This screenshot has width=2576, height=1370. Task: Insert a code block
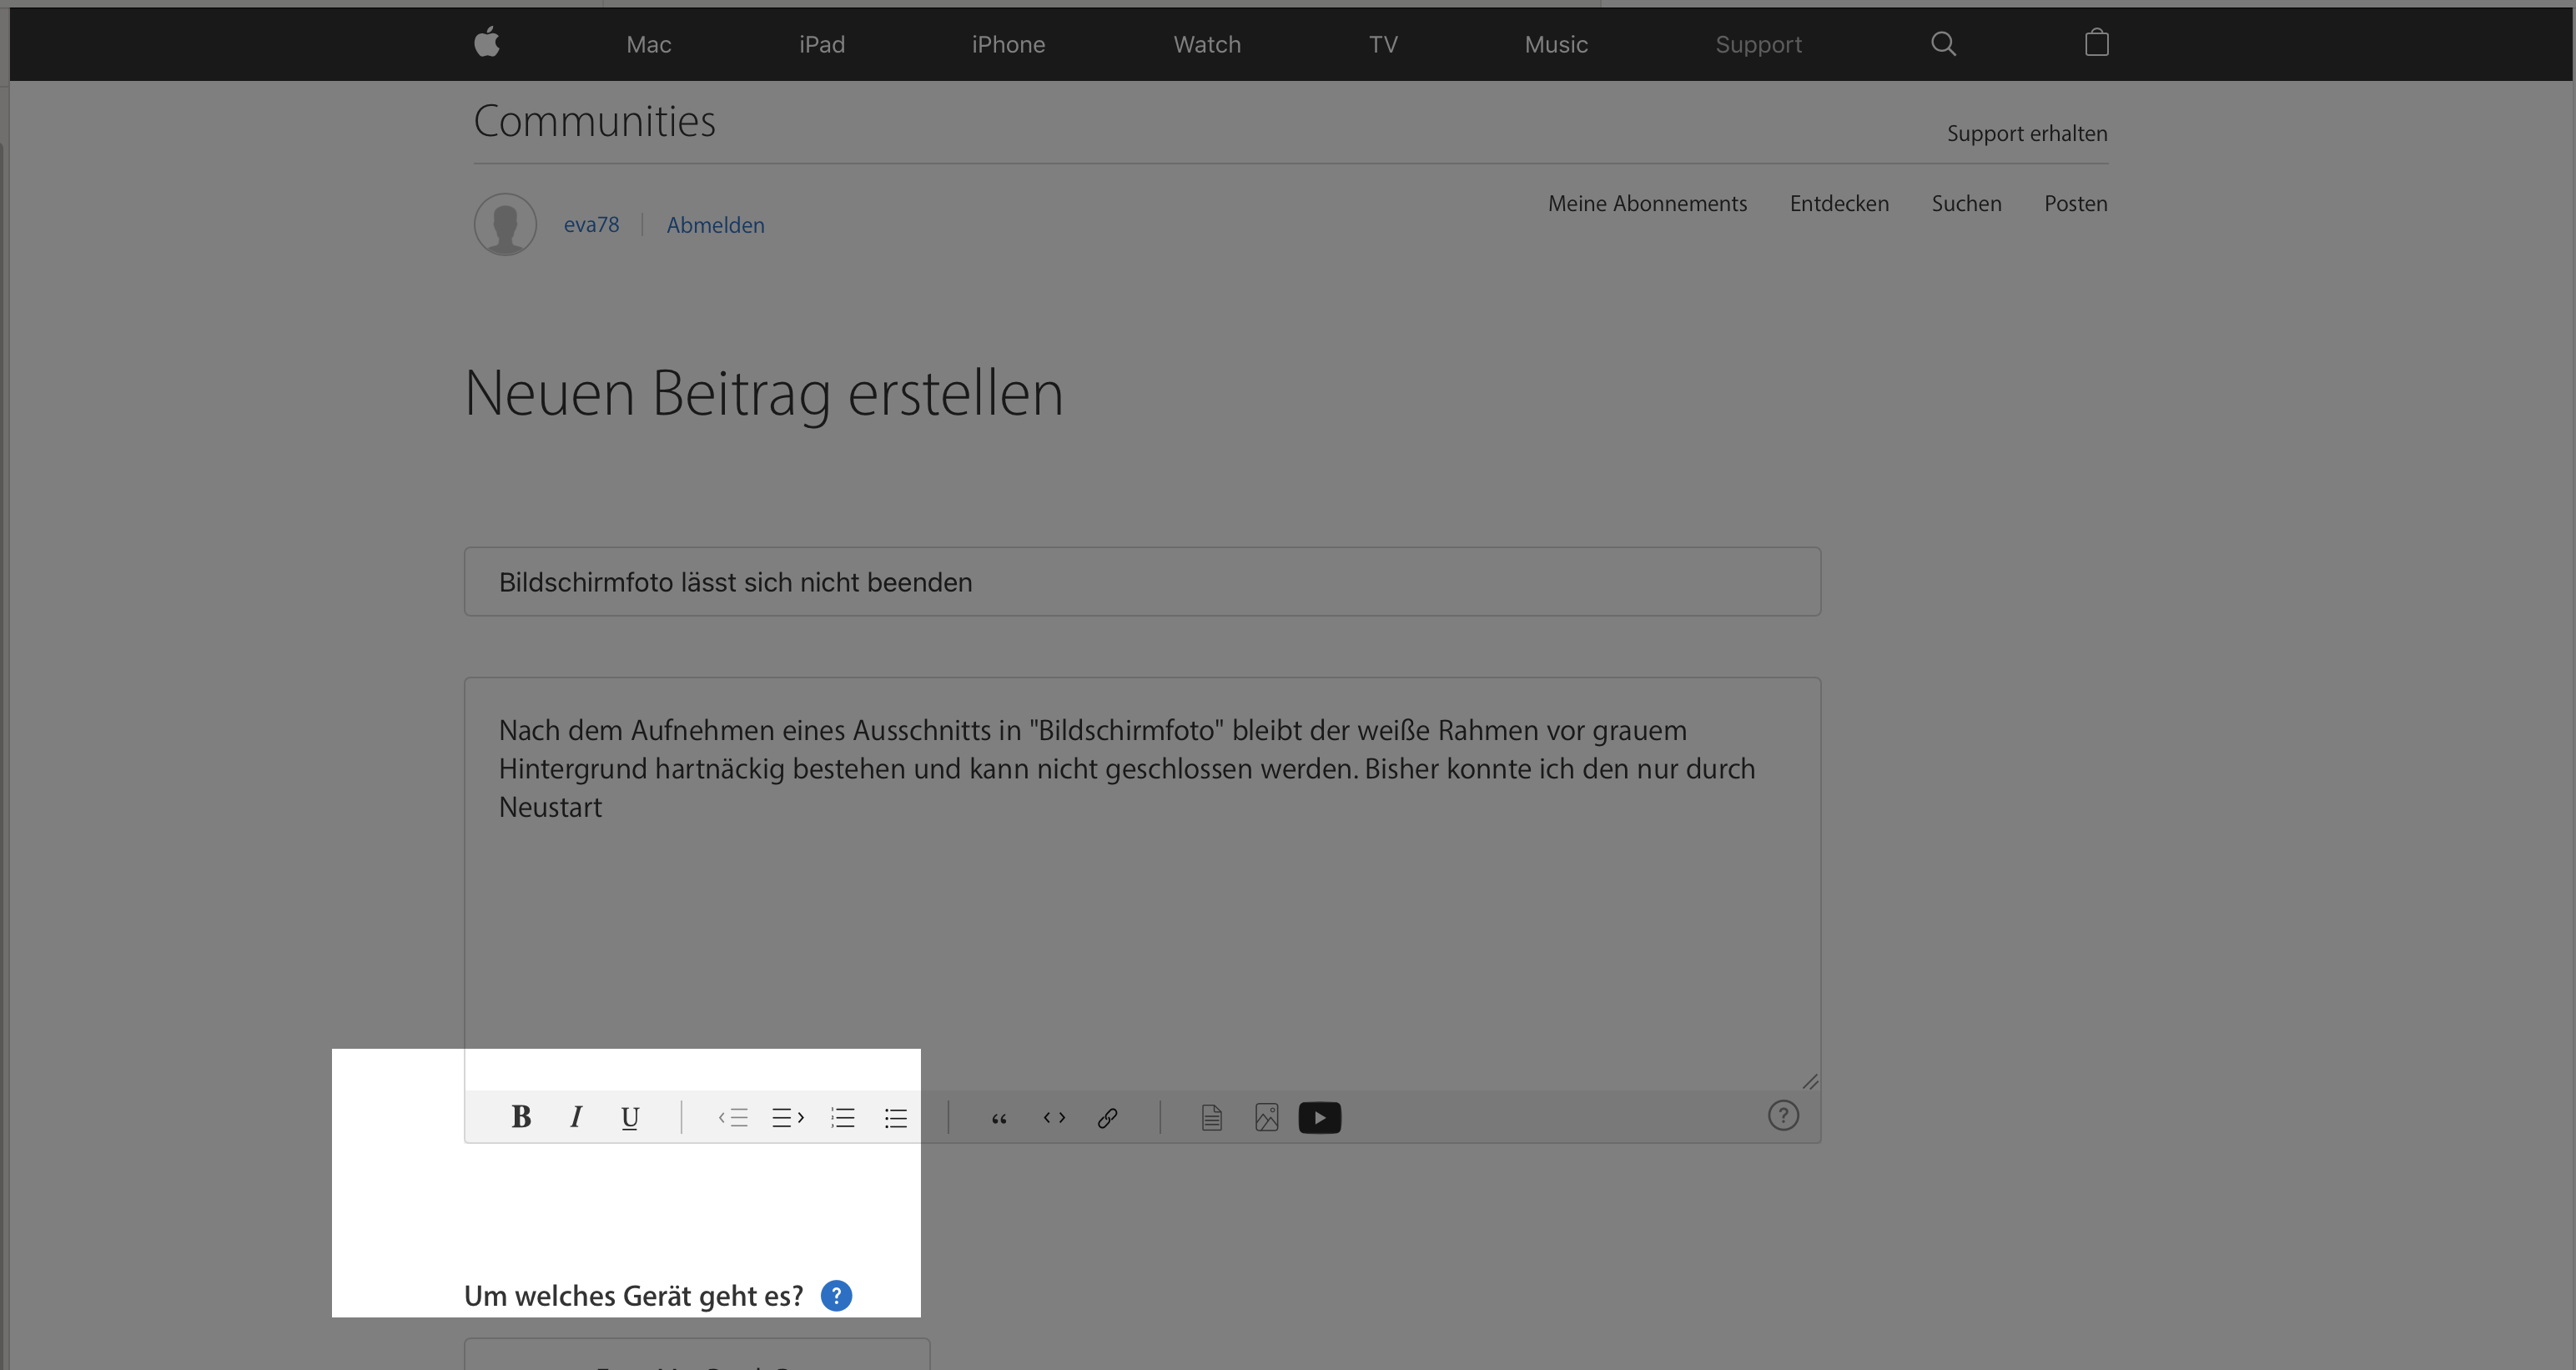(x=1054, y=1117)
